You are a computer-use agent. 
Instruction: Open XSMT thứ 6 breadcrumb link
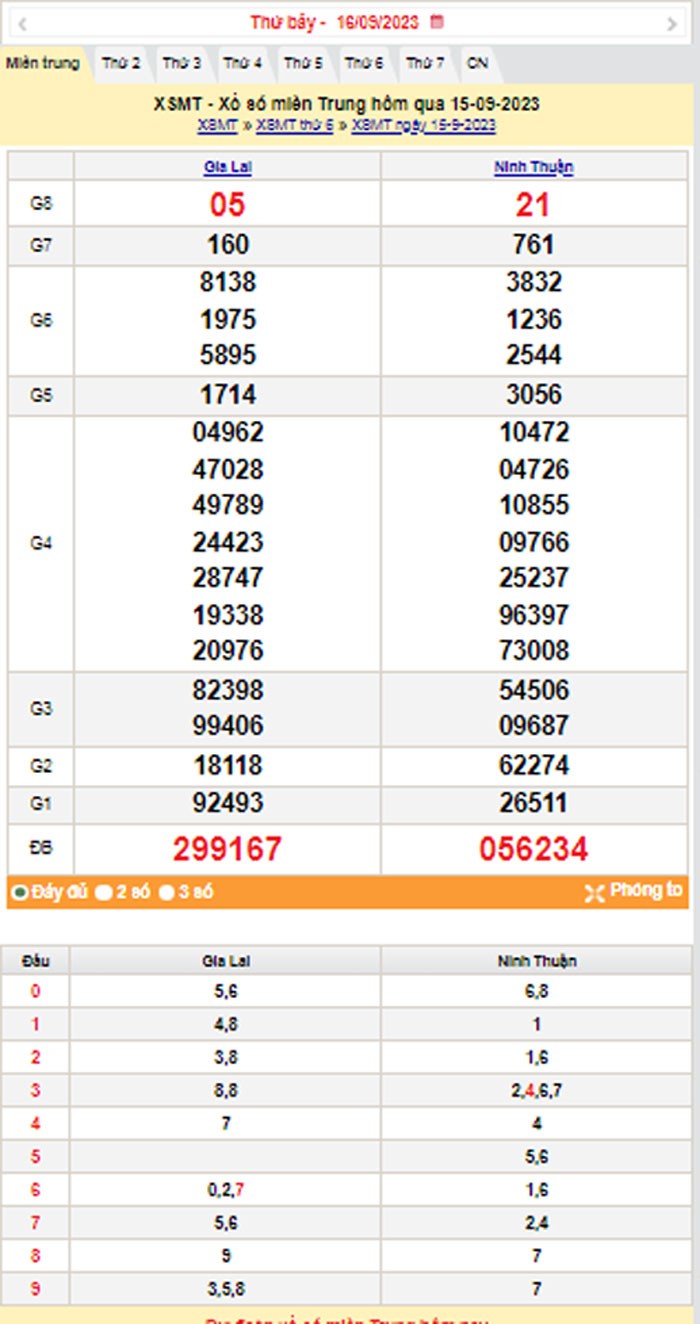pos(295,126)
